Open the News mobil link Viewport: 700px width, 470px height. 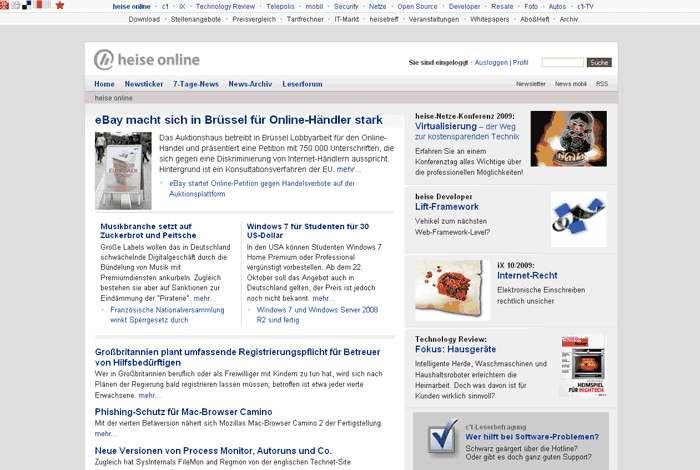[571, 84]
